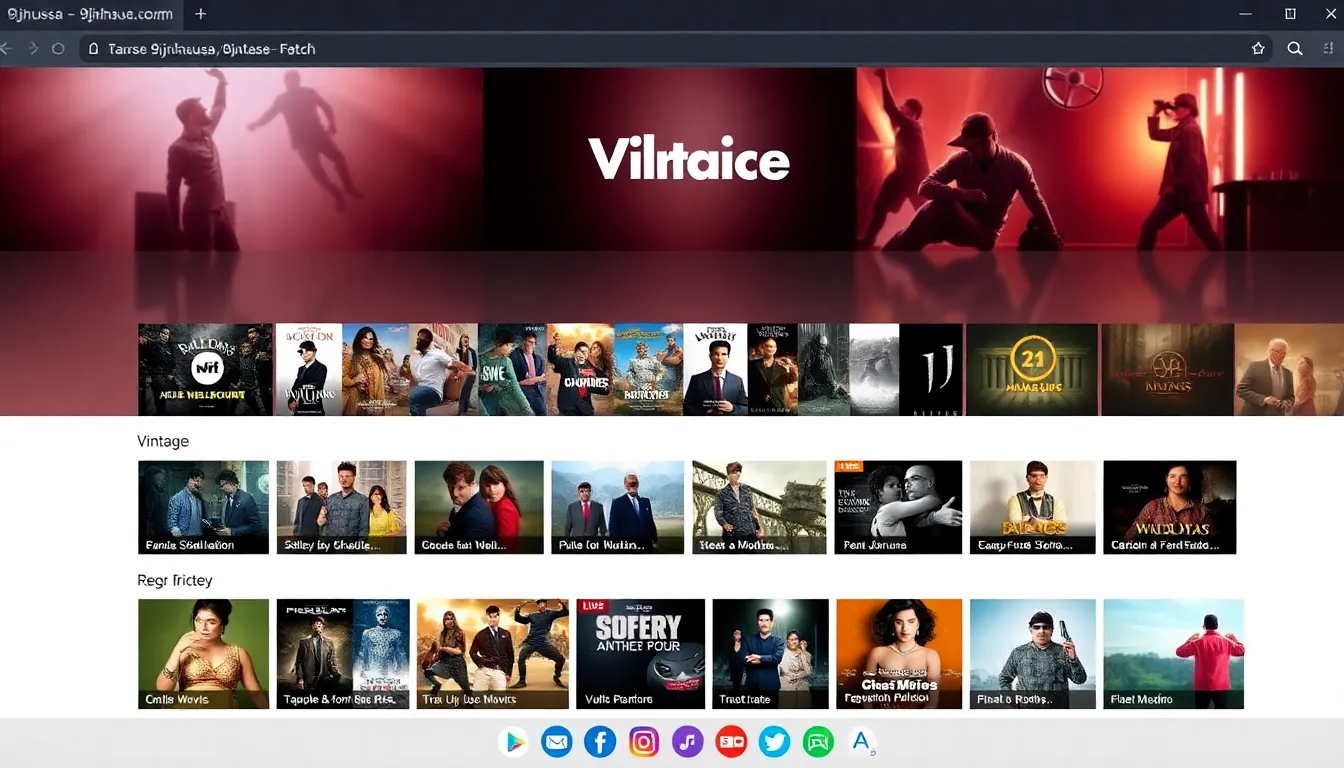Click the blue Mail envelope icon
The width and height of the screenshot is (1344, 768).
click(556, 742)
